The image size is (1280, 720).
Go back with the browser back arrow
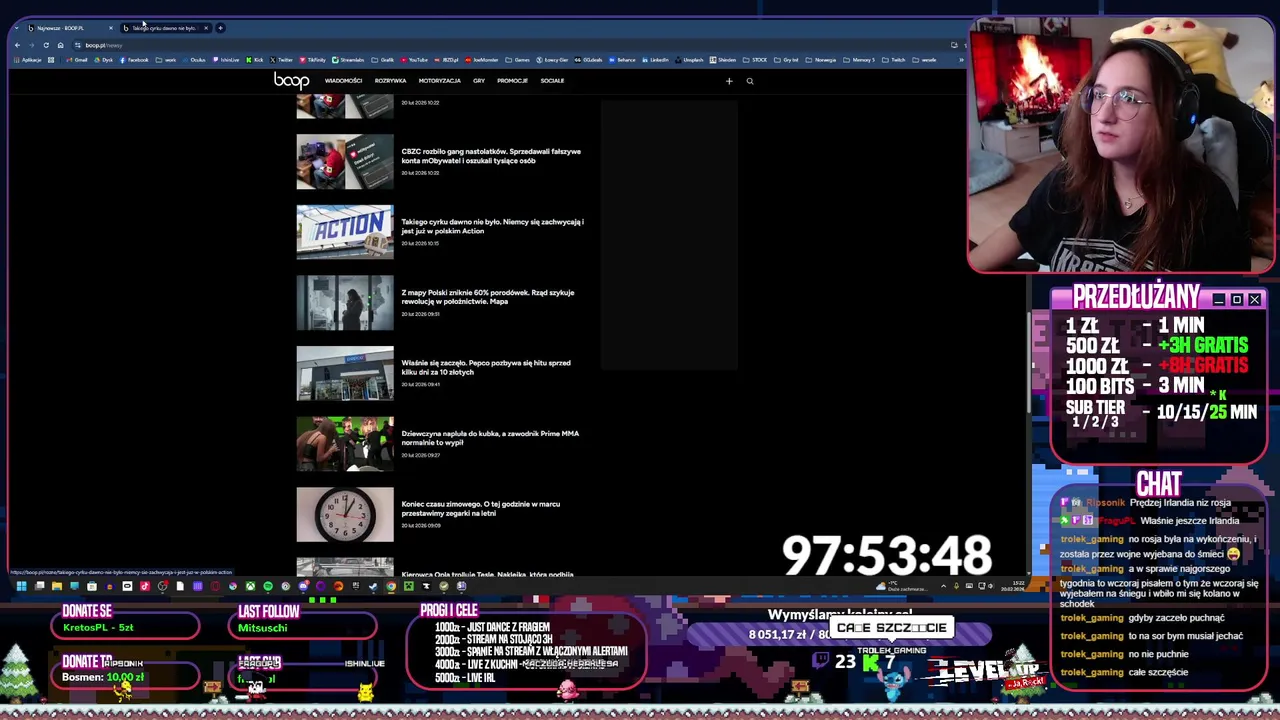point(17,45)
